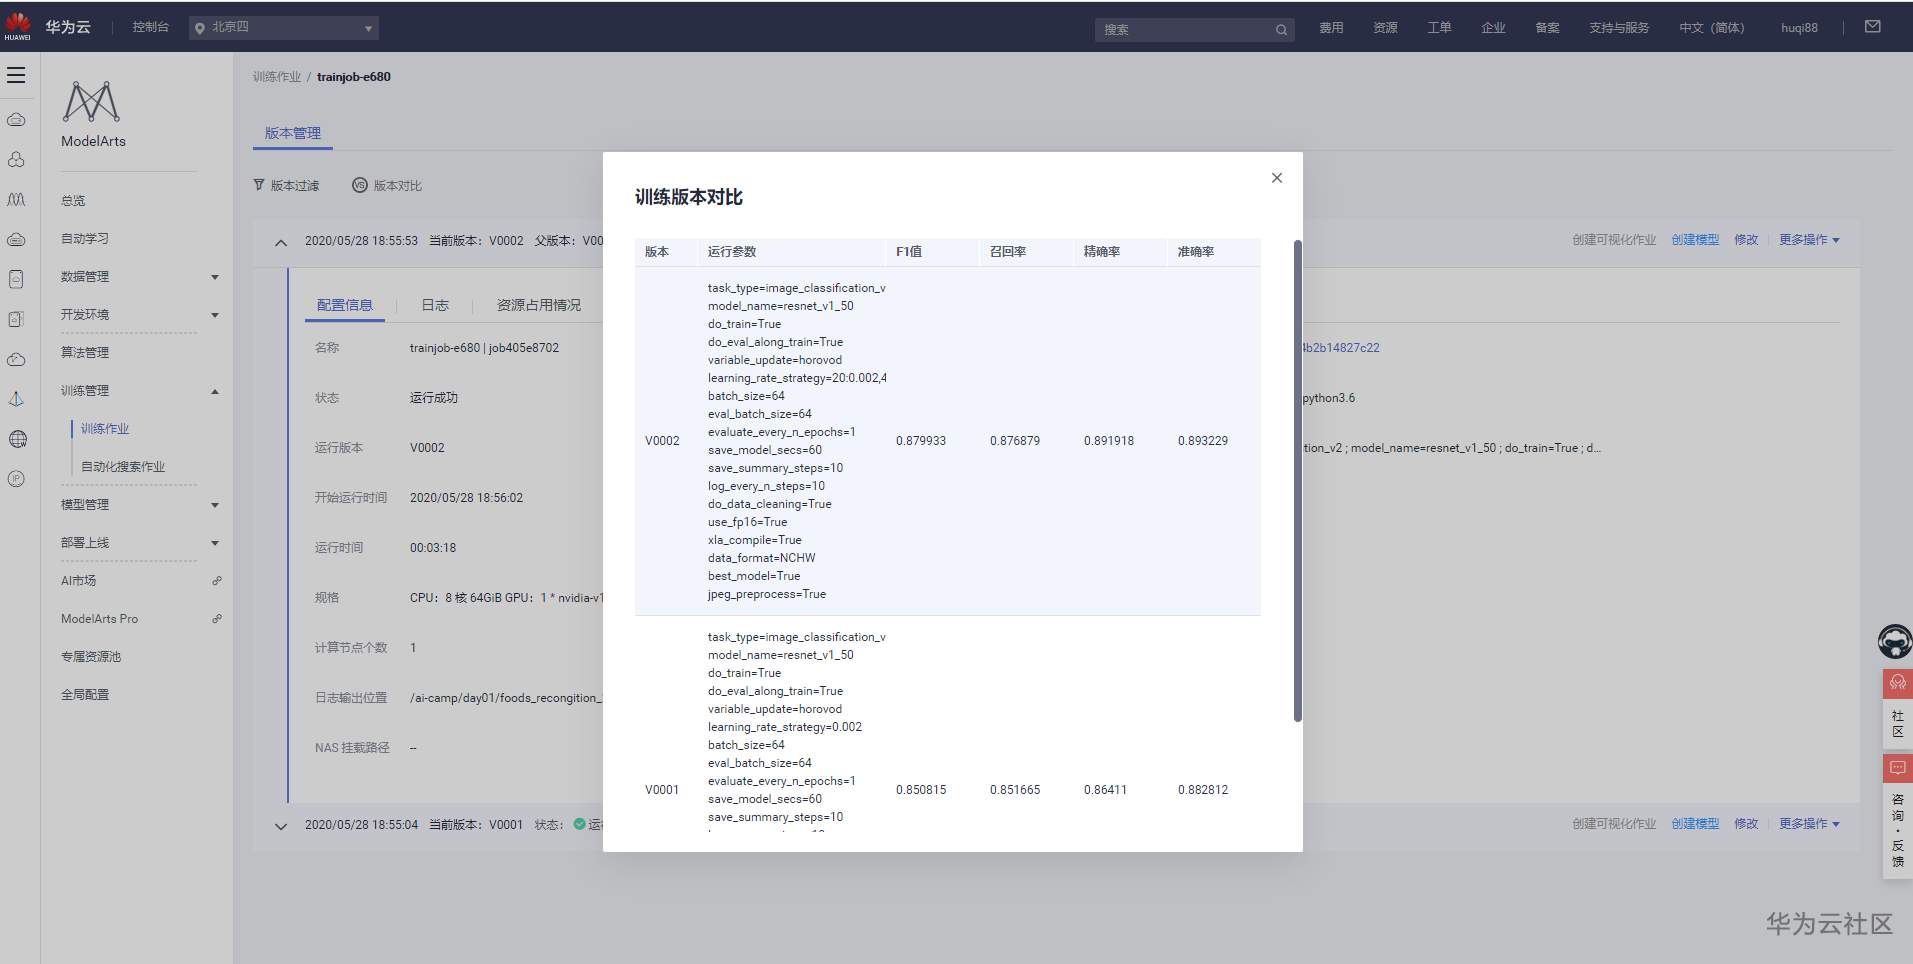Viewport: 1913px width, 964px height.
Task: Click the IP icon in left rail
Action: point(16,479)
